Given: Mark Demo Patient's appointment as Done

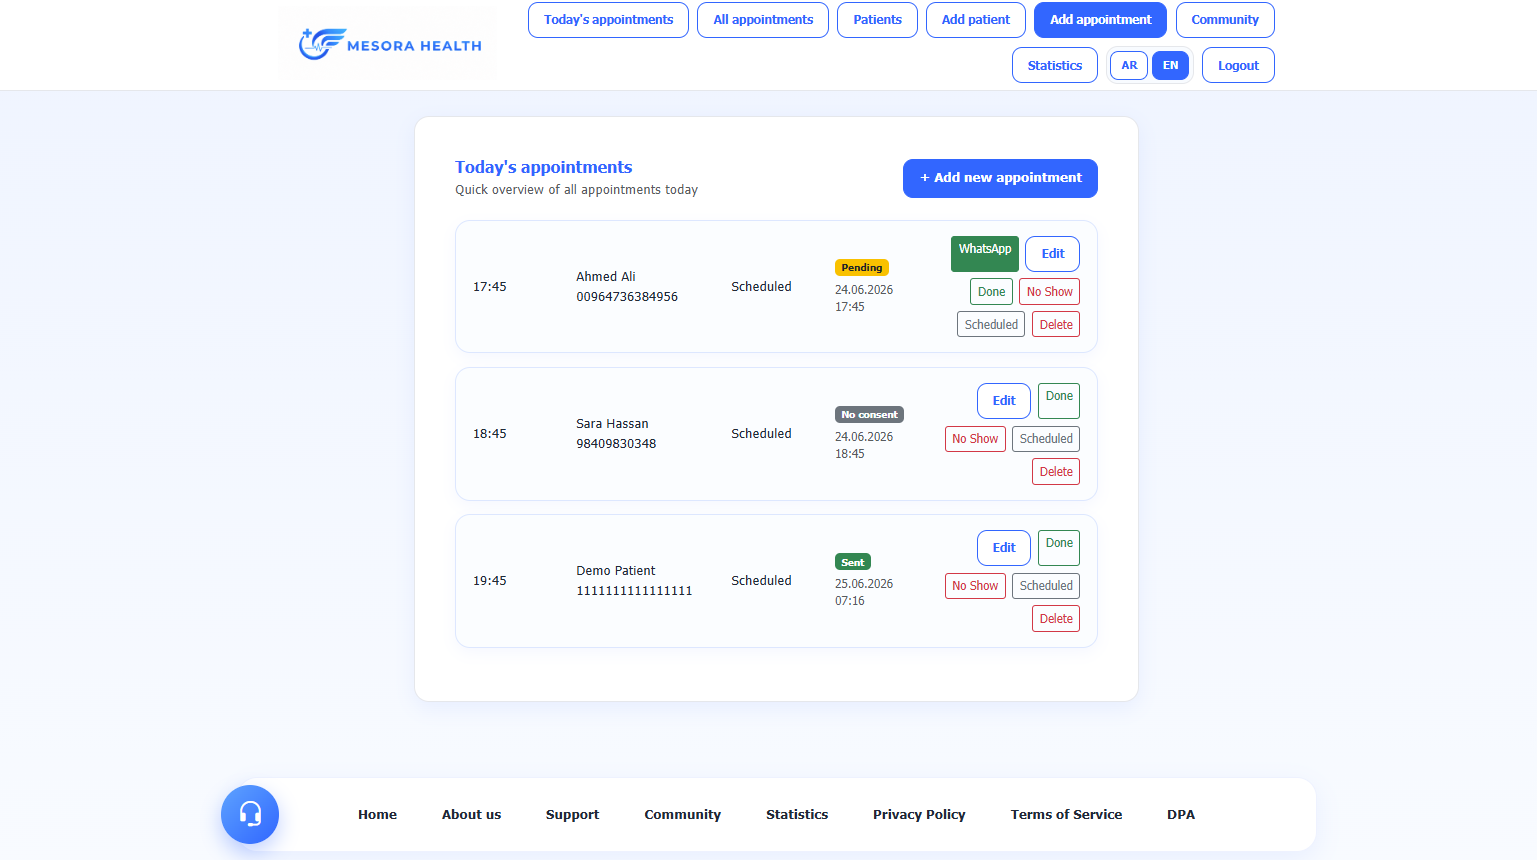Looking at the screenshot, I should coord(1059,548).
